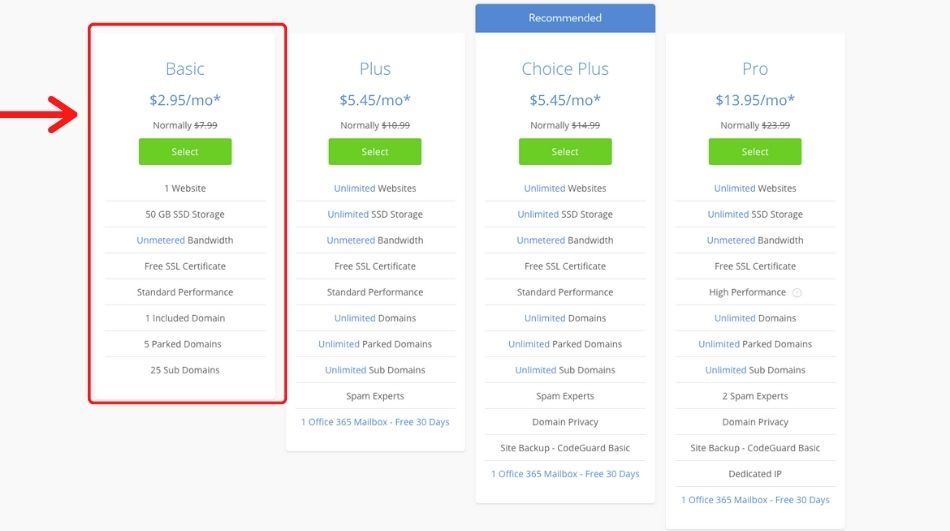This screenshot has height=531, width=950.
Task: Click the Basic plan title heading
Action: point(185,69)
